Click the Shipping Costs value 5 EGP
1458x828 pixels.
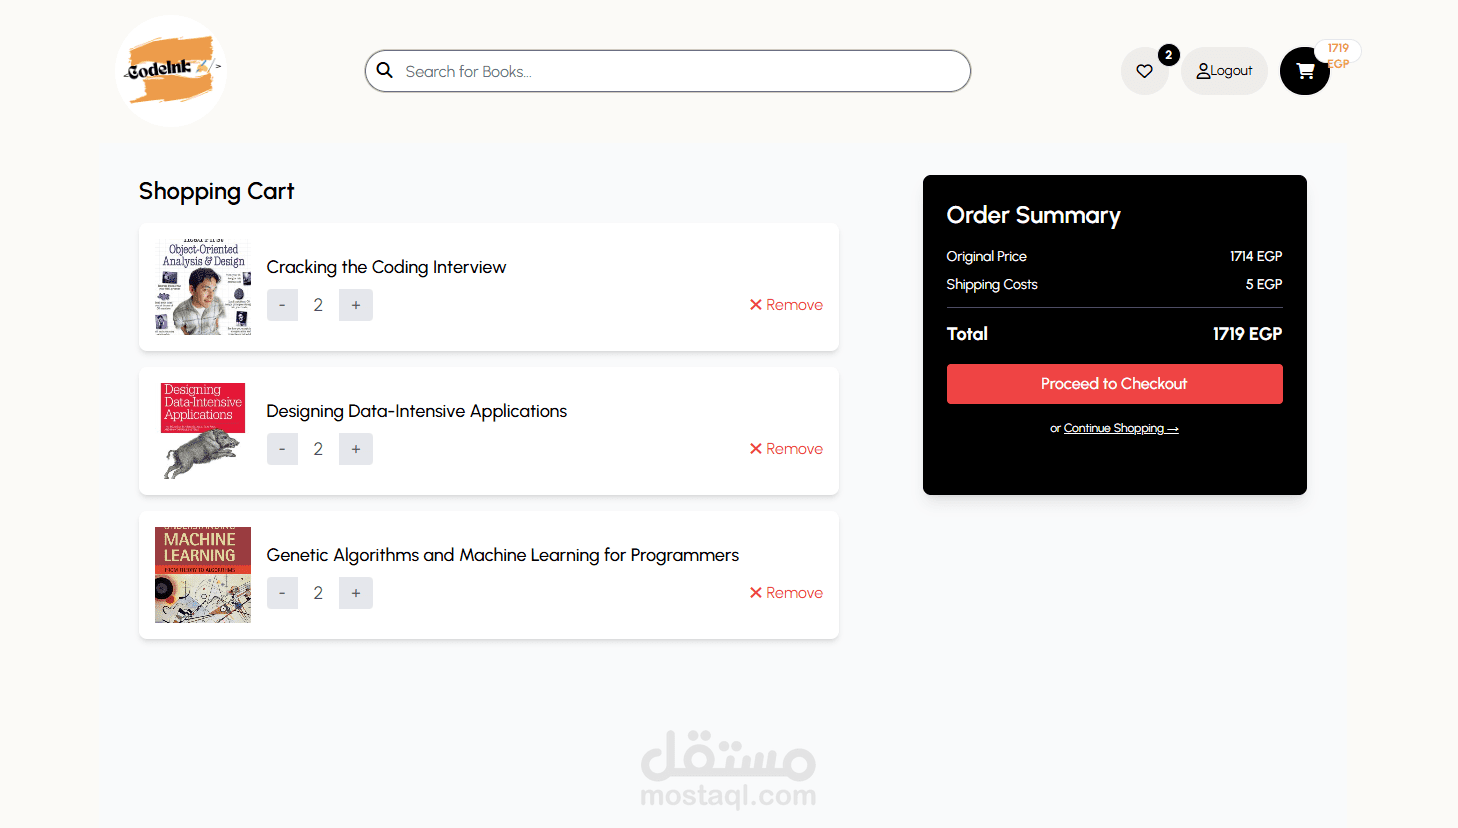click(1264, 284)
